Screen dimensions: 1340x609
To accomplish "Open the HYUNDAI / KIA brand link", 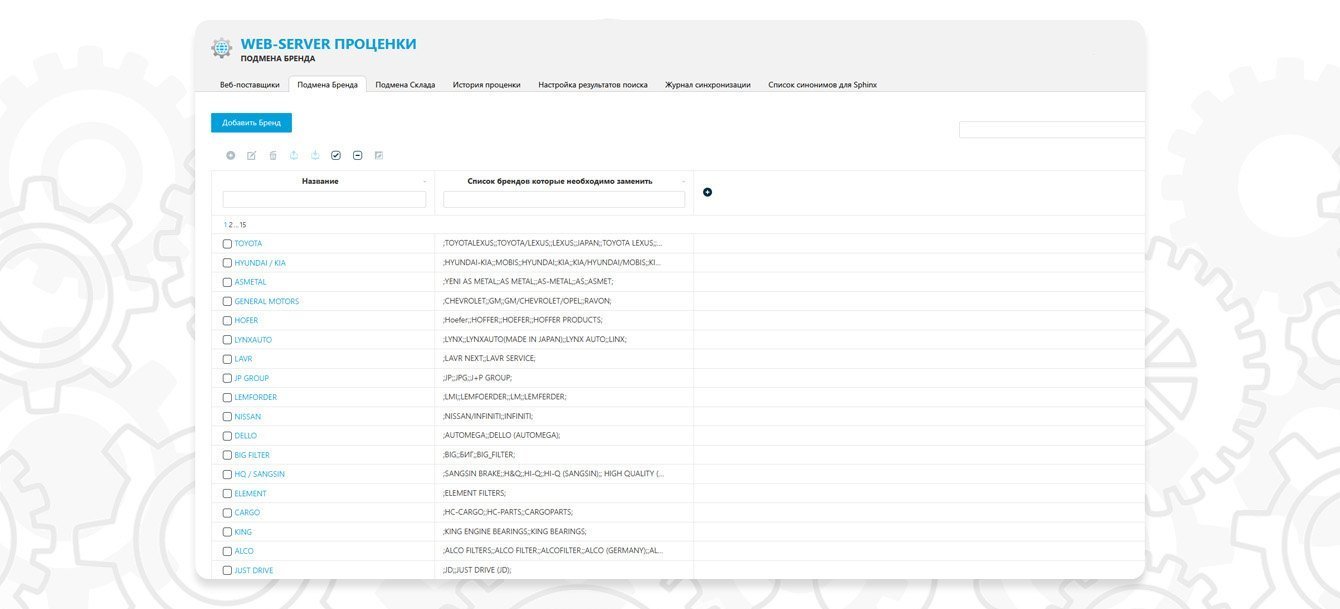I will (x=260, y=263).
